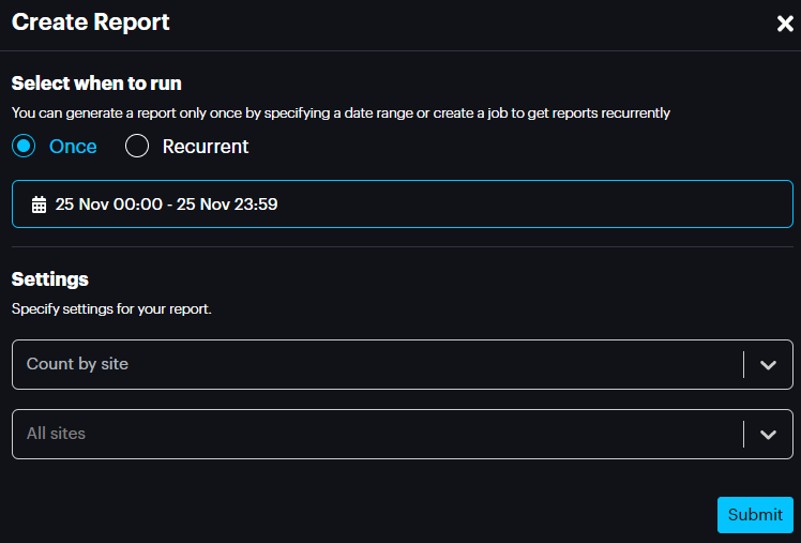The height and width of the screenshot is (543, 801).
Task: Expand the chevron beside 'All sites'
Action: [x=768, y=435]
